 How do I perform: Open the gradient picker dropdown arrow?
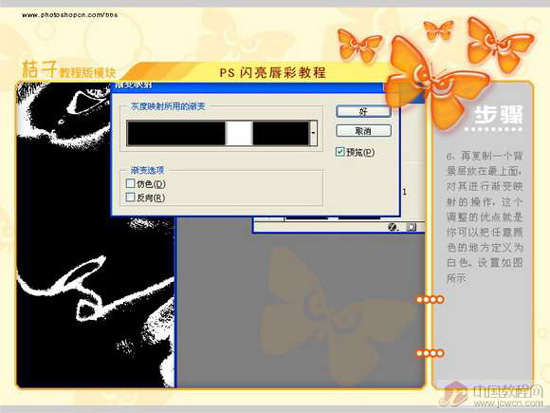tap(313, 133)
